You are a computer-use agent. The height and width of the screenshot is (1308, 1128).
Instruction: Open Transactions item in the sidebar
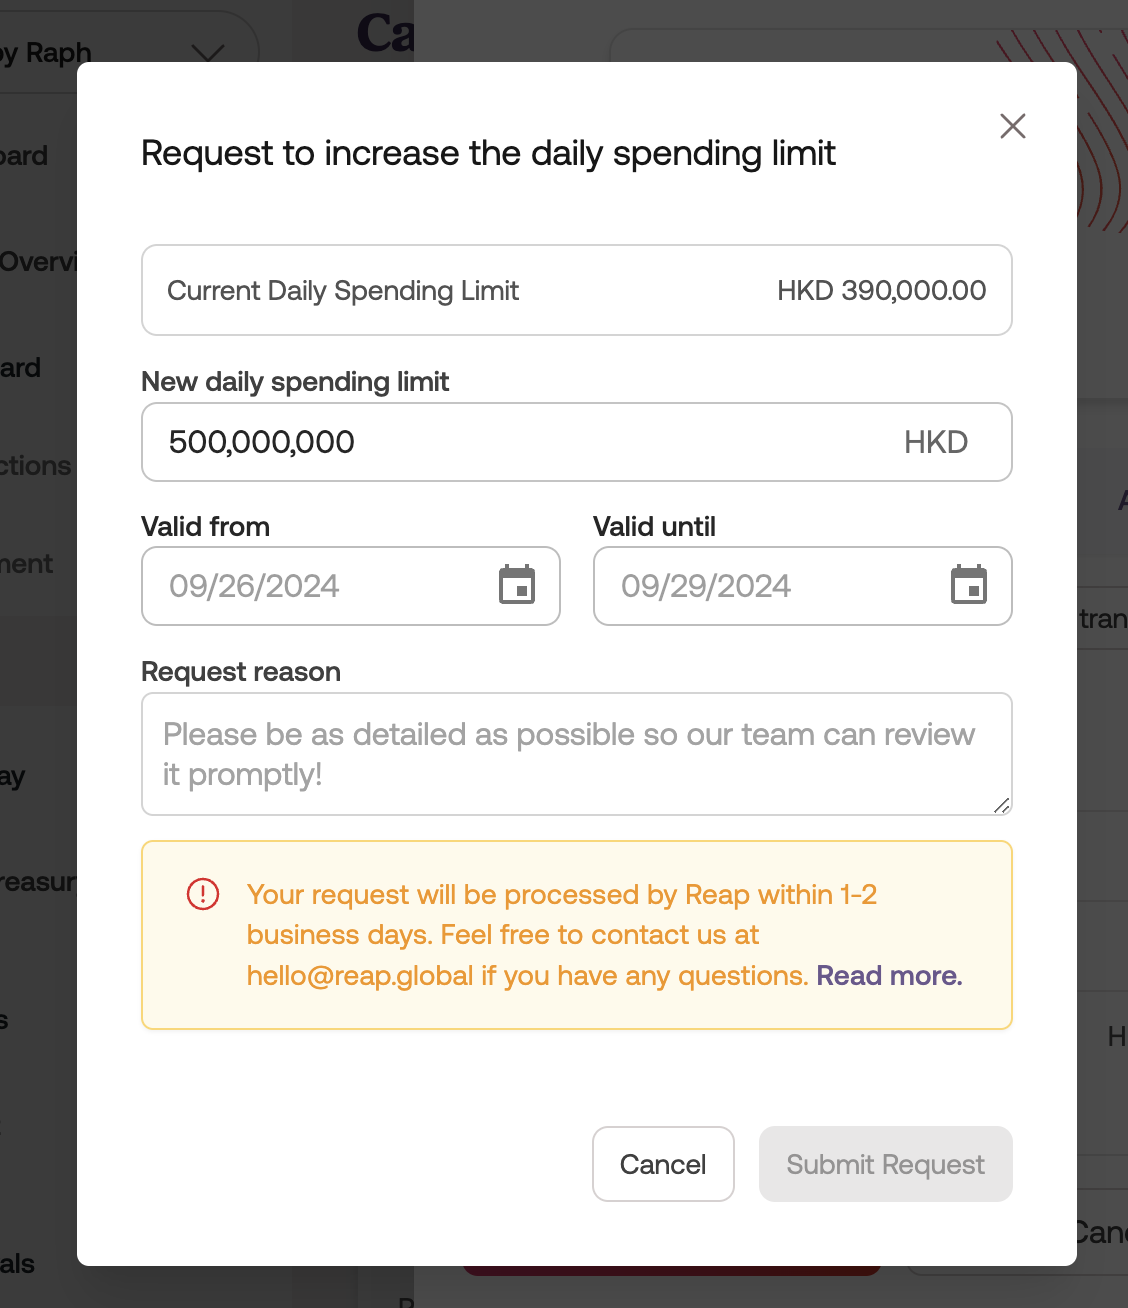click(x=36, y=466)
